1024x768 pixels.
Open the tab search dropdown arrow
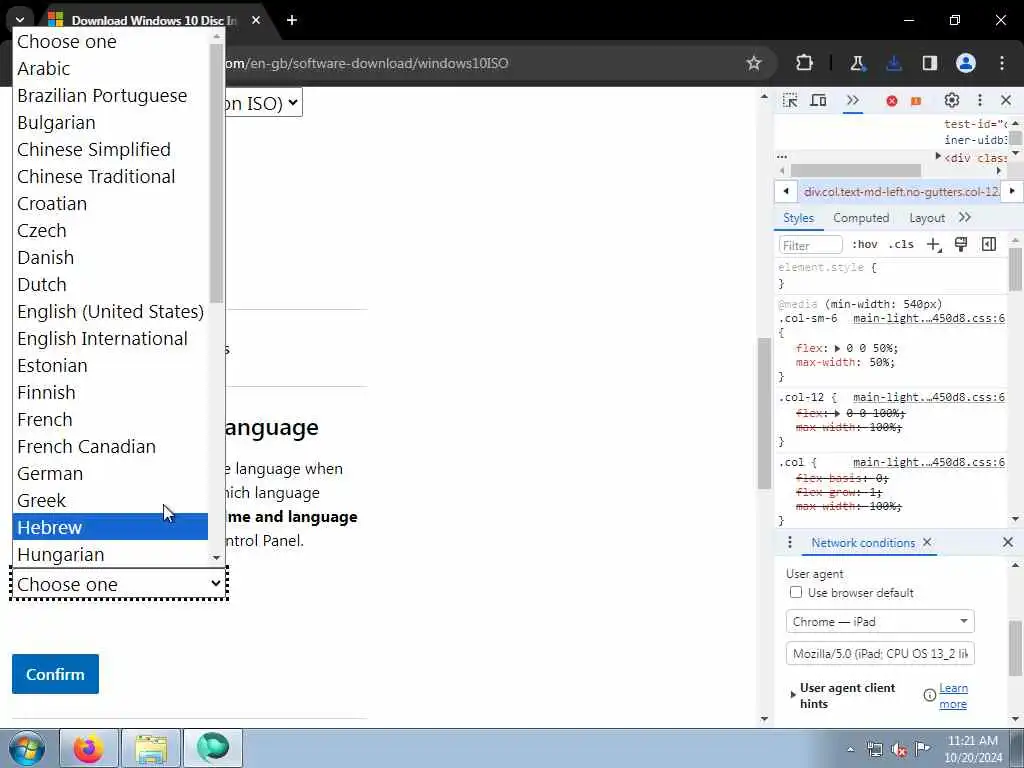coord(20,20)
